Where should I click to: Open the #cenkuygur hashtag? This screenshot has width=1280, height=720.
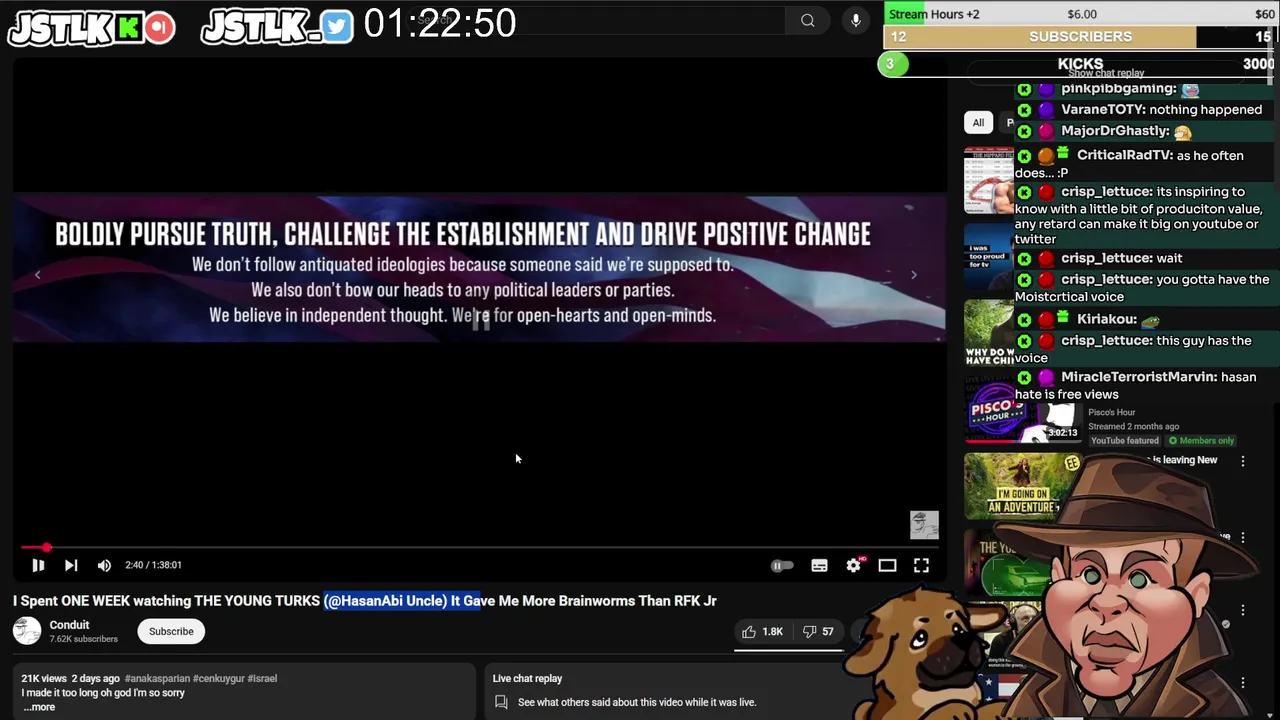tap(219, 679)
